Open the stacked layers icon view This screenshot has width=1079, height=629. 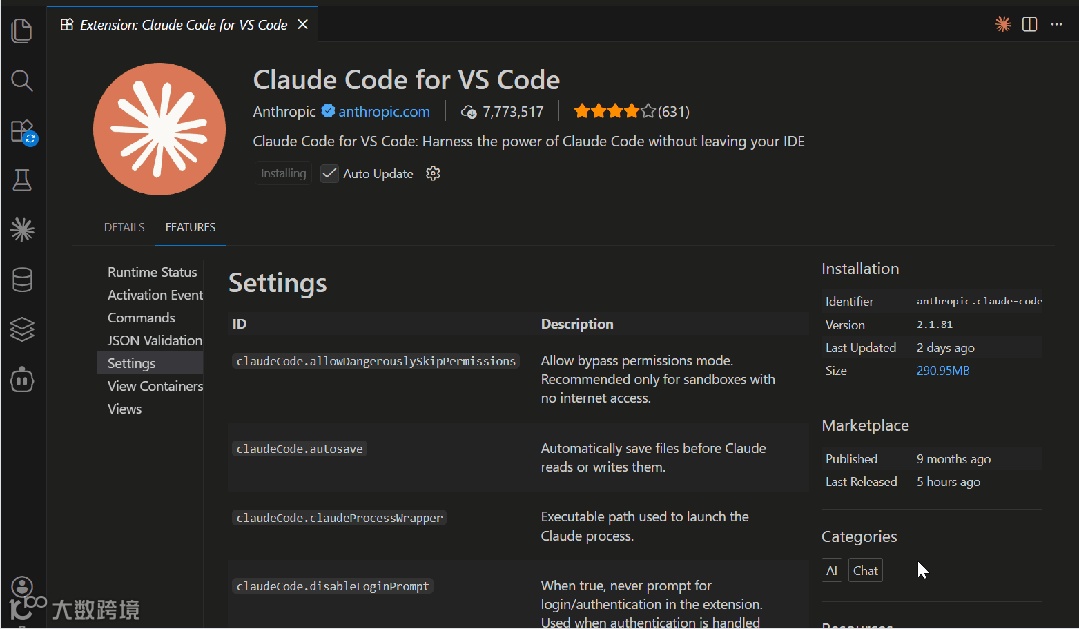coord(22,329)
